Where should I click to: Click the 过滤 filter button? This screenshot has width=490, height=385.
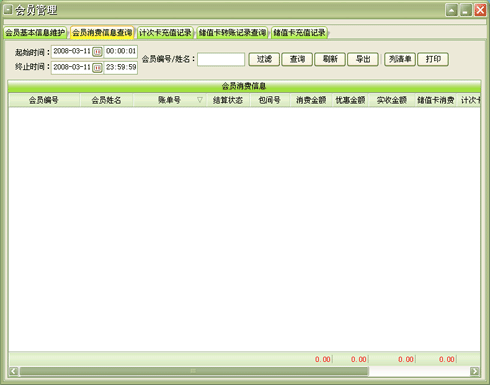coord(264,59)
